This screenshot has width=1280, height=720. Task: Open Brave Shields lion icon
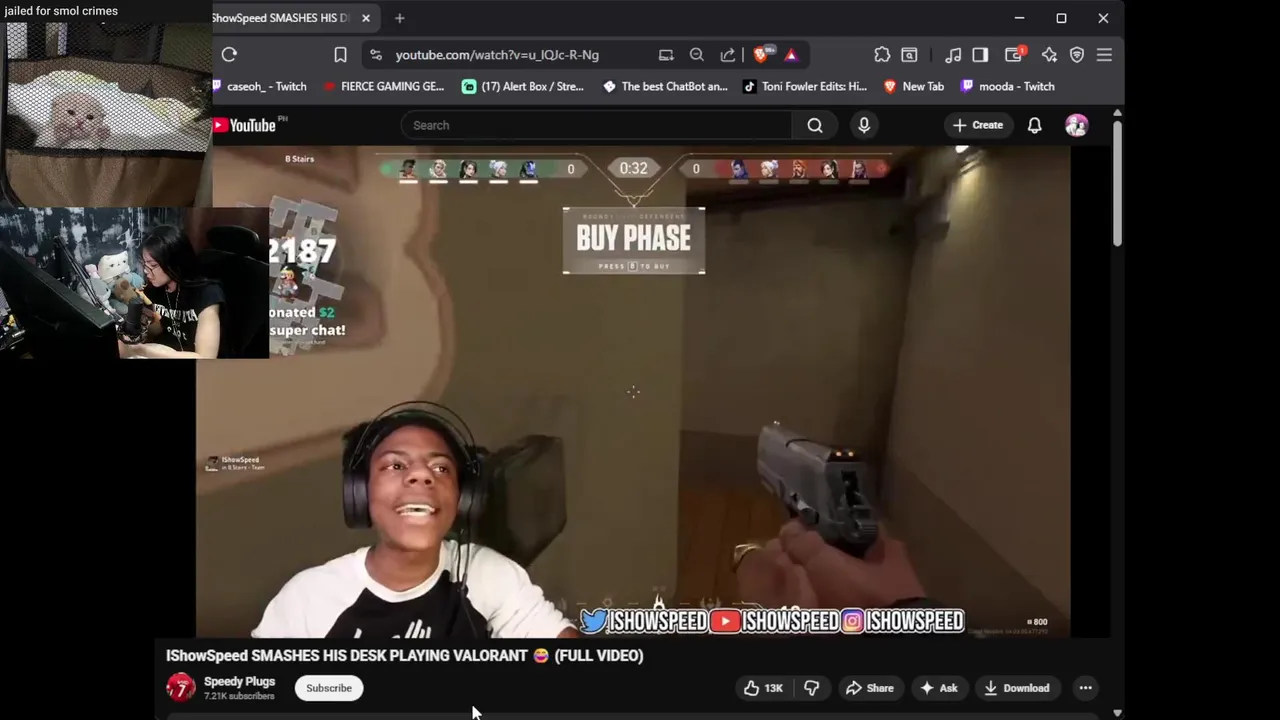(761, 55)
